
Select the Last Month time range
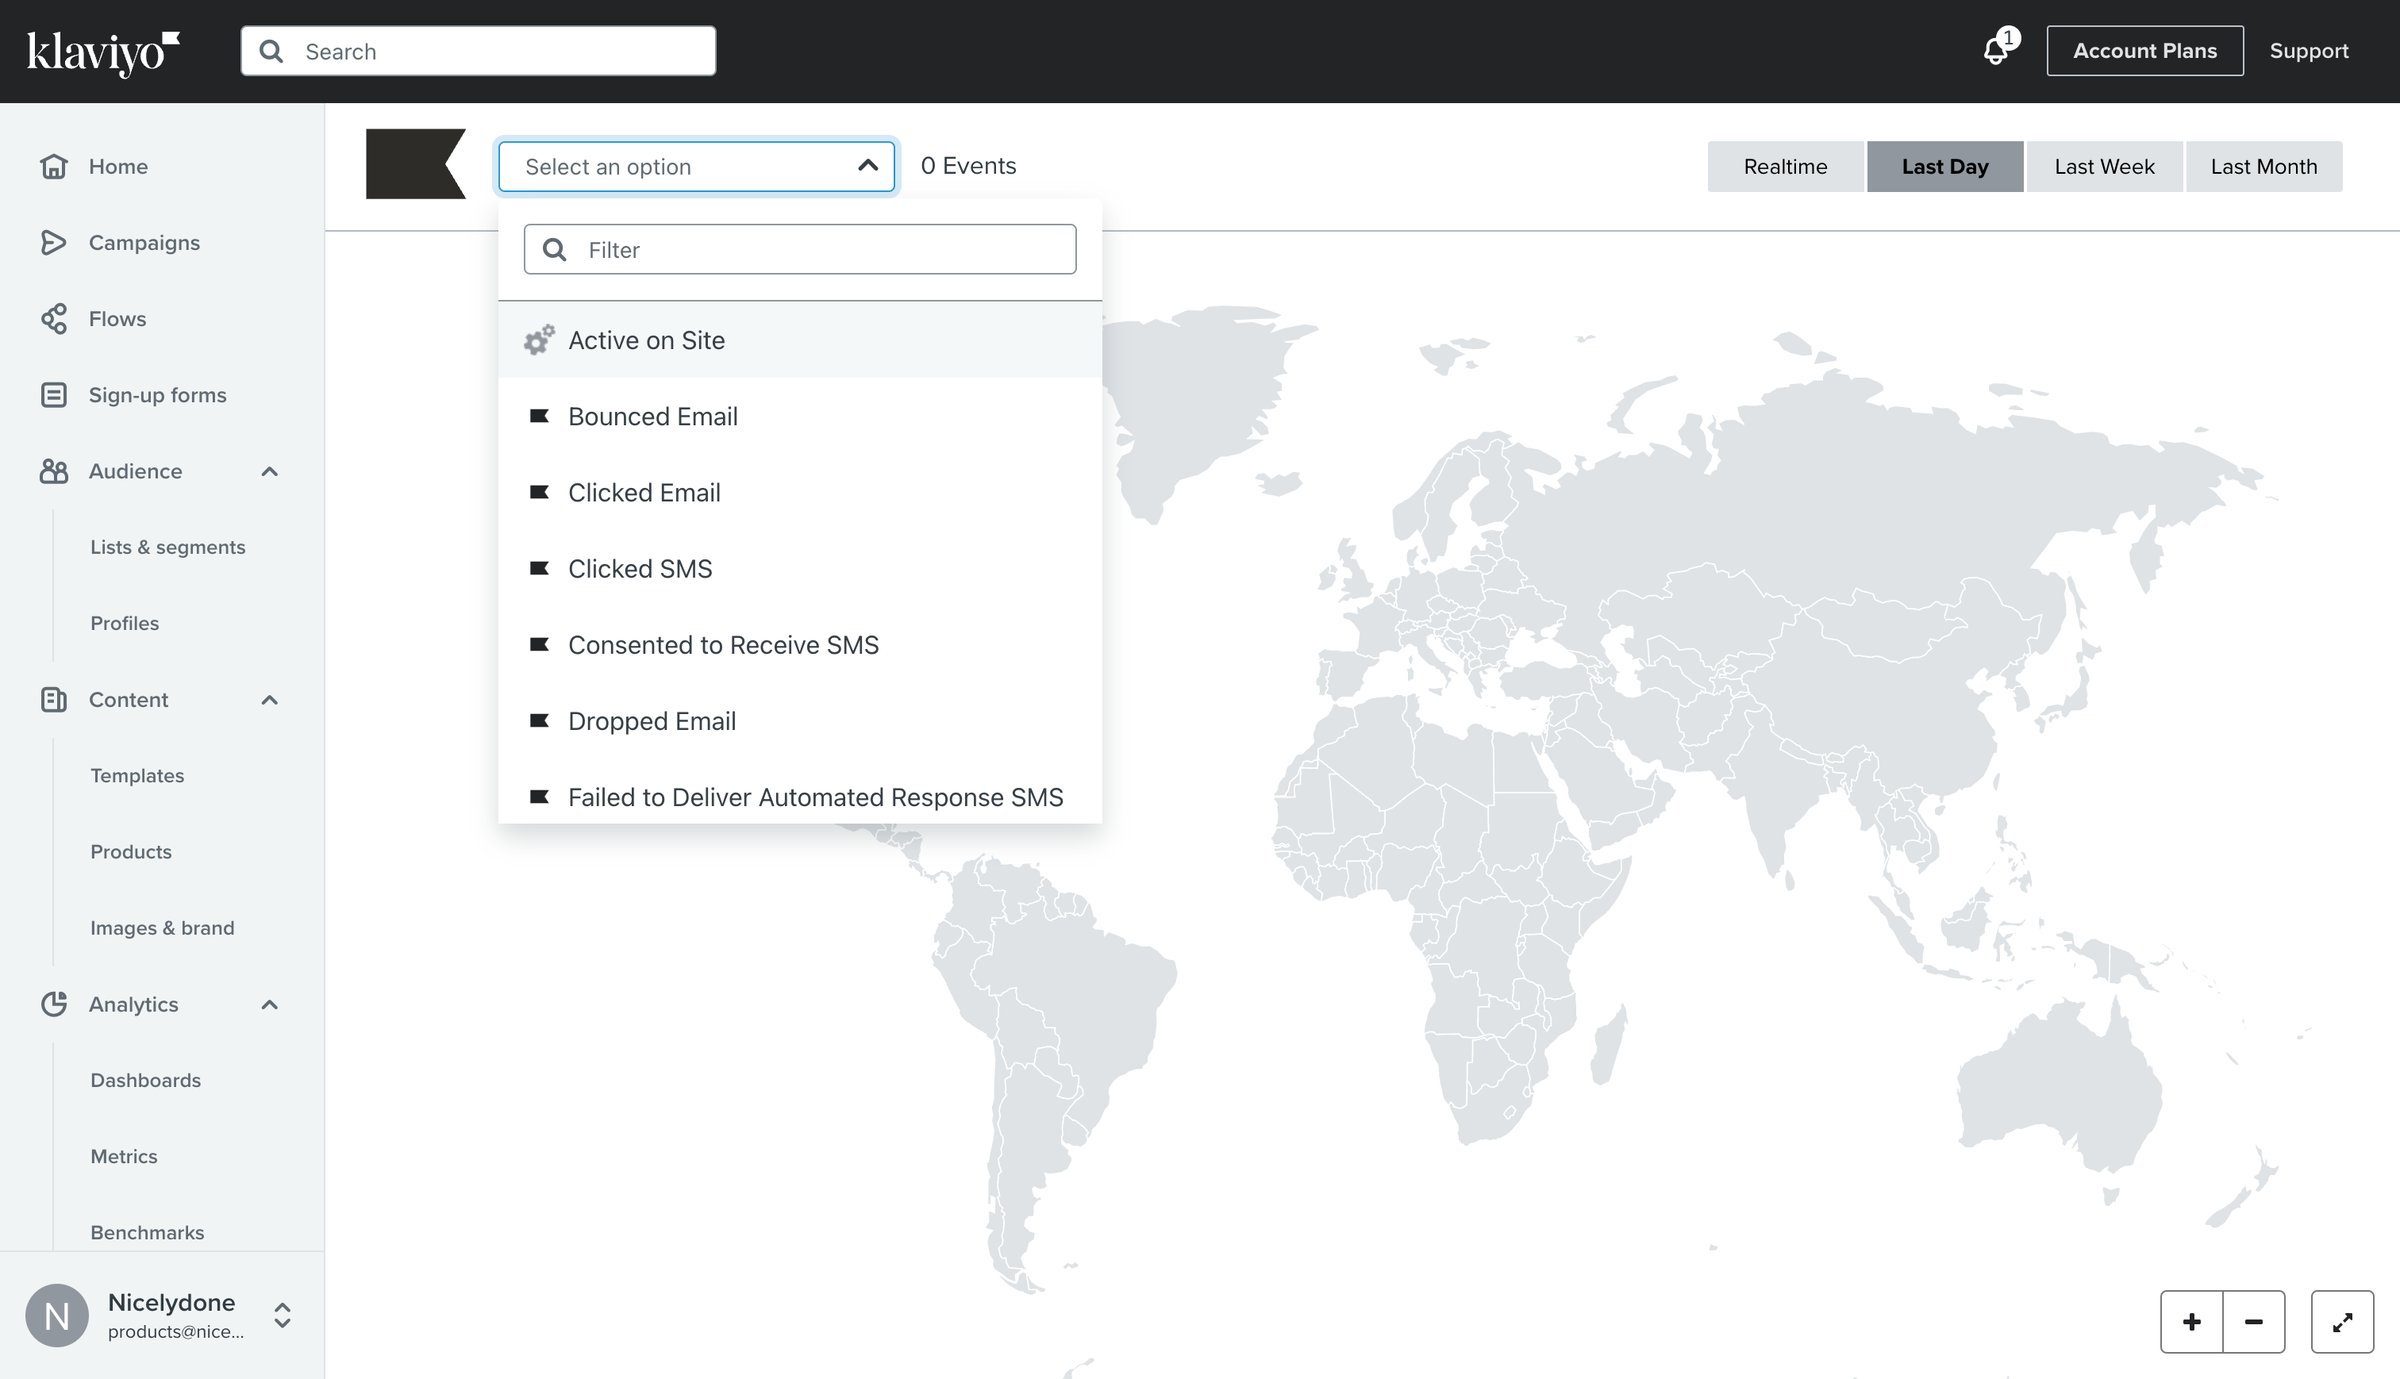point(2264,166)
